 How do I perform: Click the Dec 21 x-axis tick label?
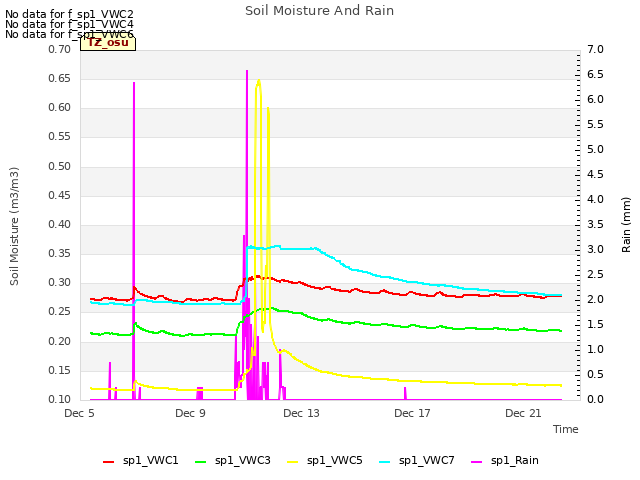[524, 413]
